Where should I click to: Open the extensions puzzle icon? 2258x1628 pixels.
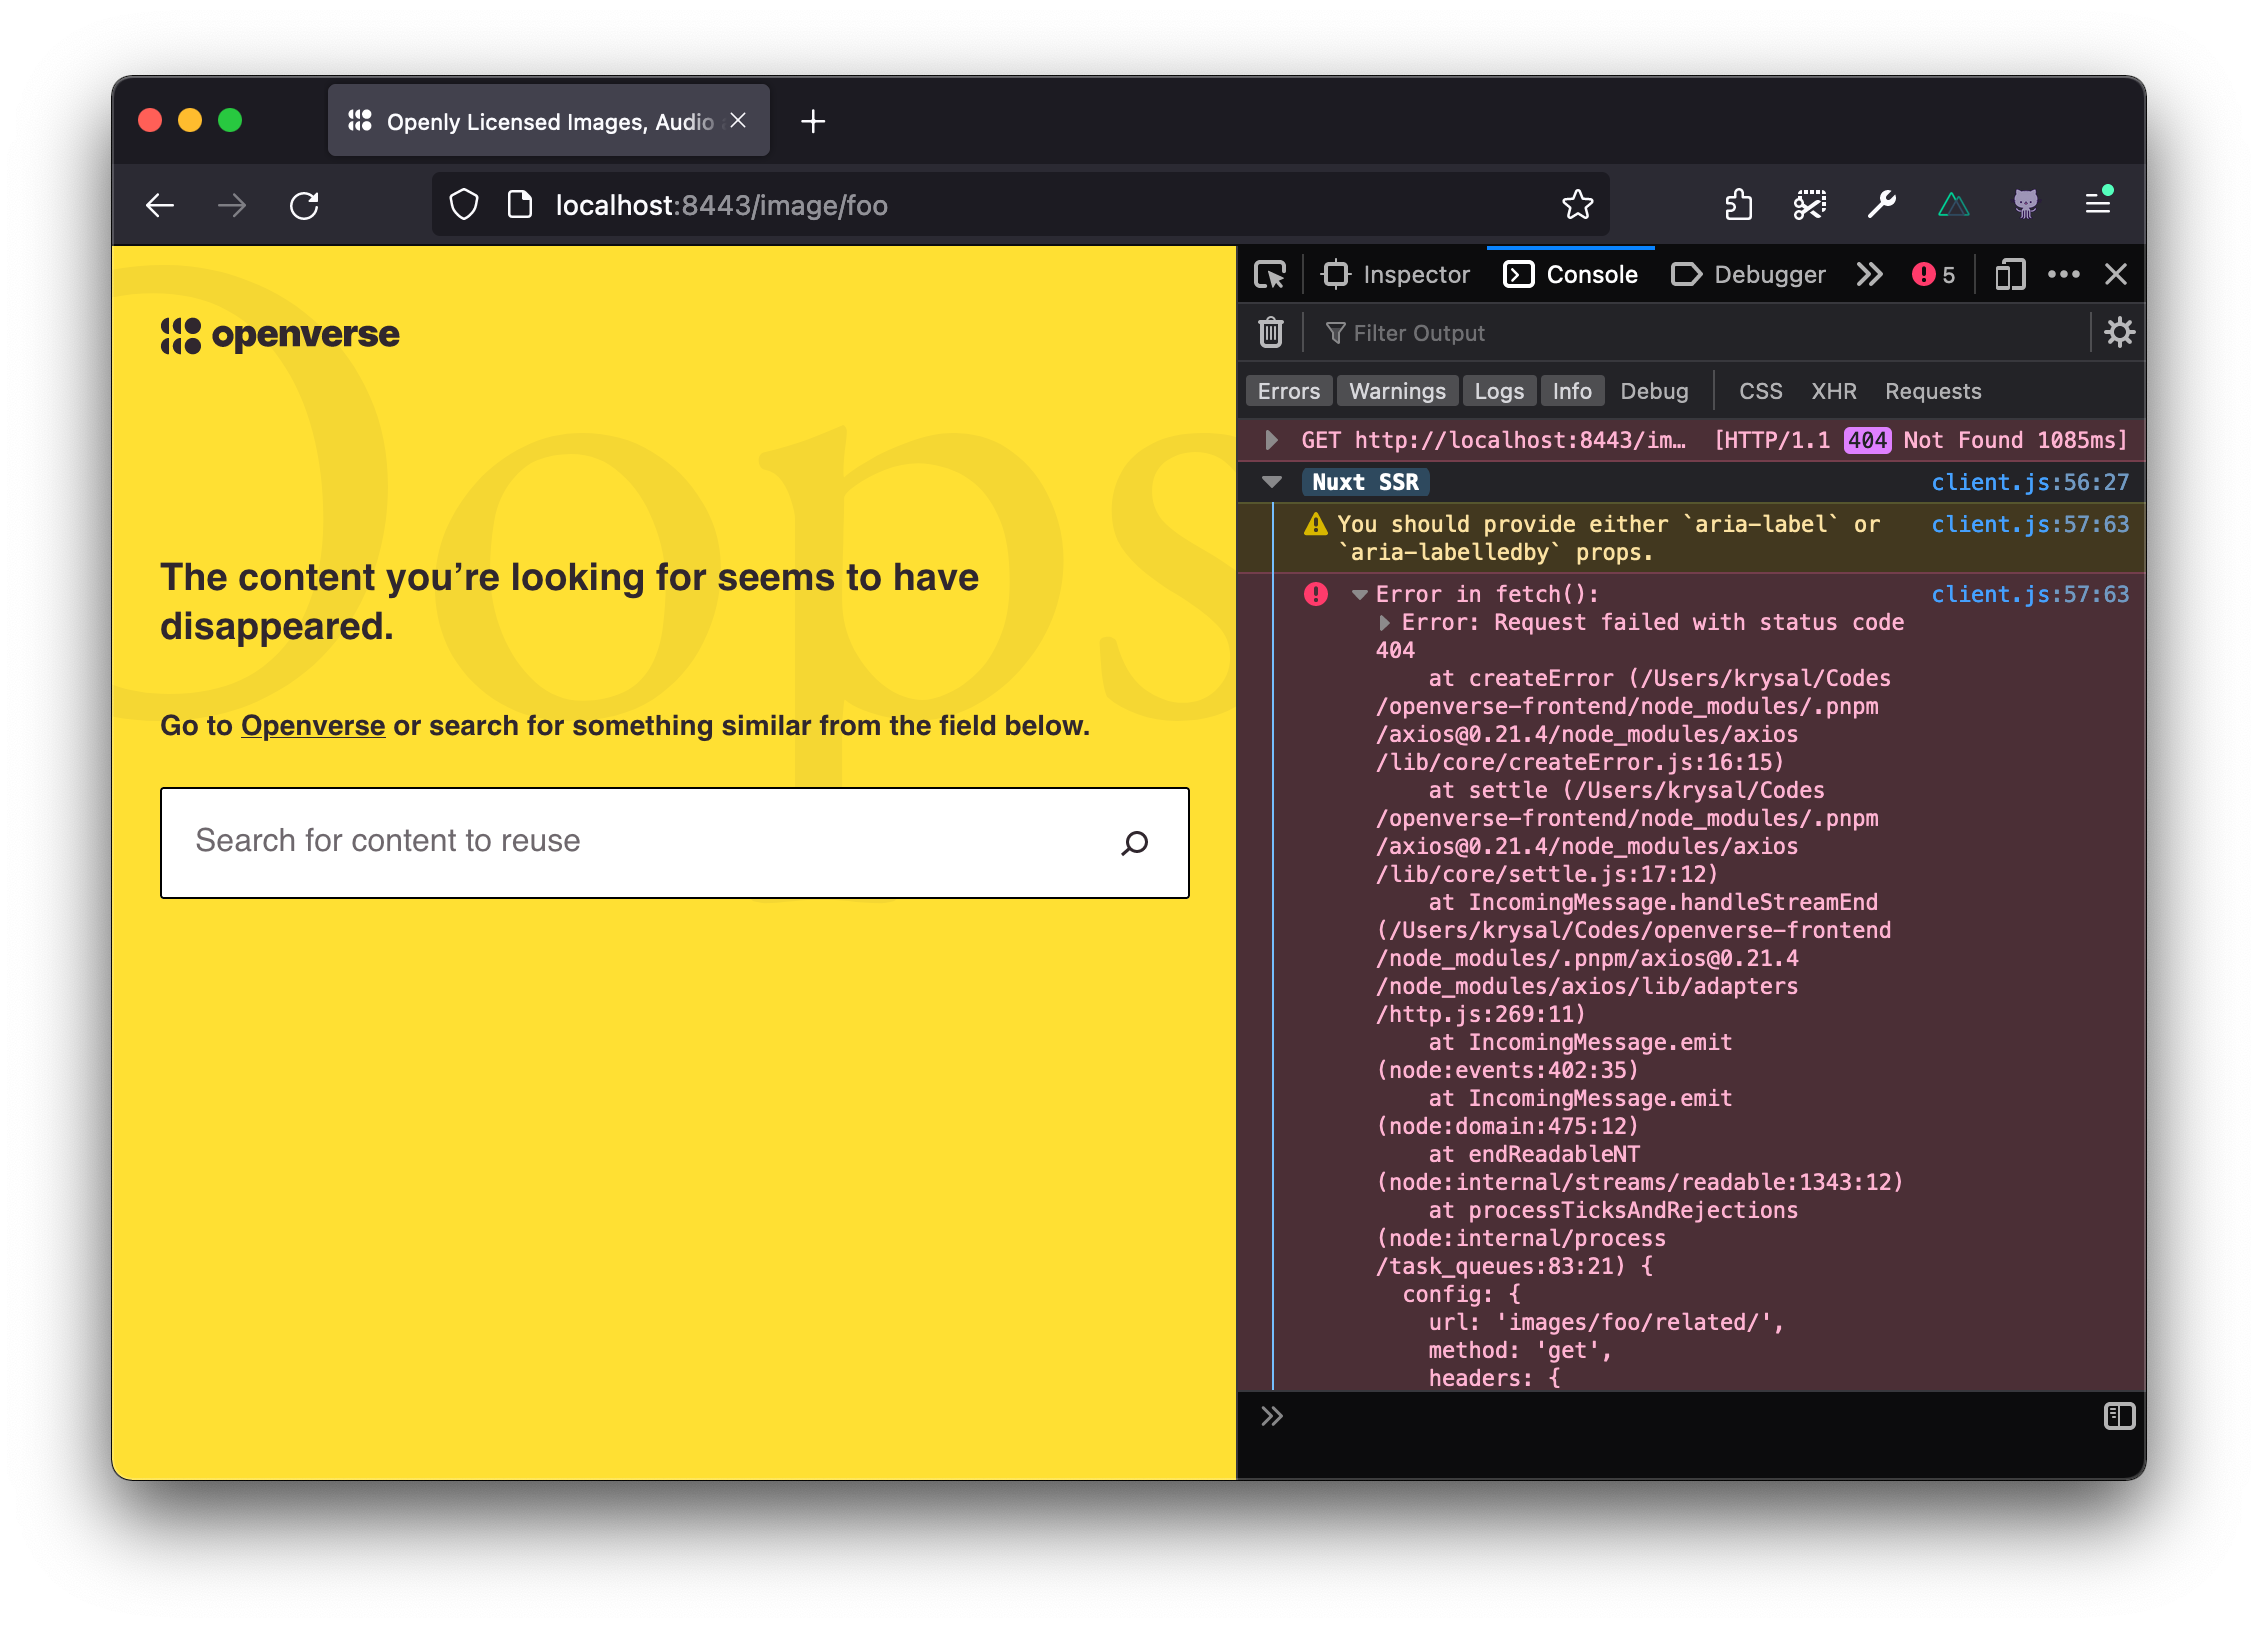pos(1738,205)
